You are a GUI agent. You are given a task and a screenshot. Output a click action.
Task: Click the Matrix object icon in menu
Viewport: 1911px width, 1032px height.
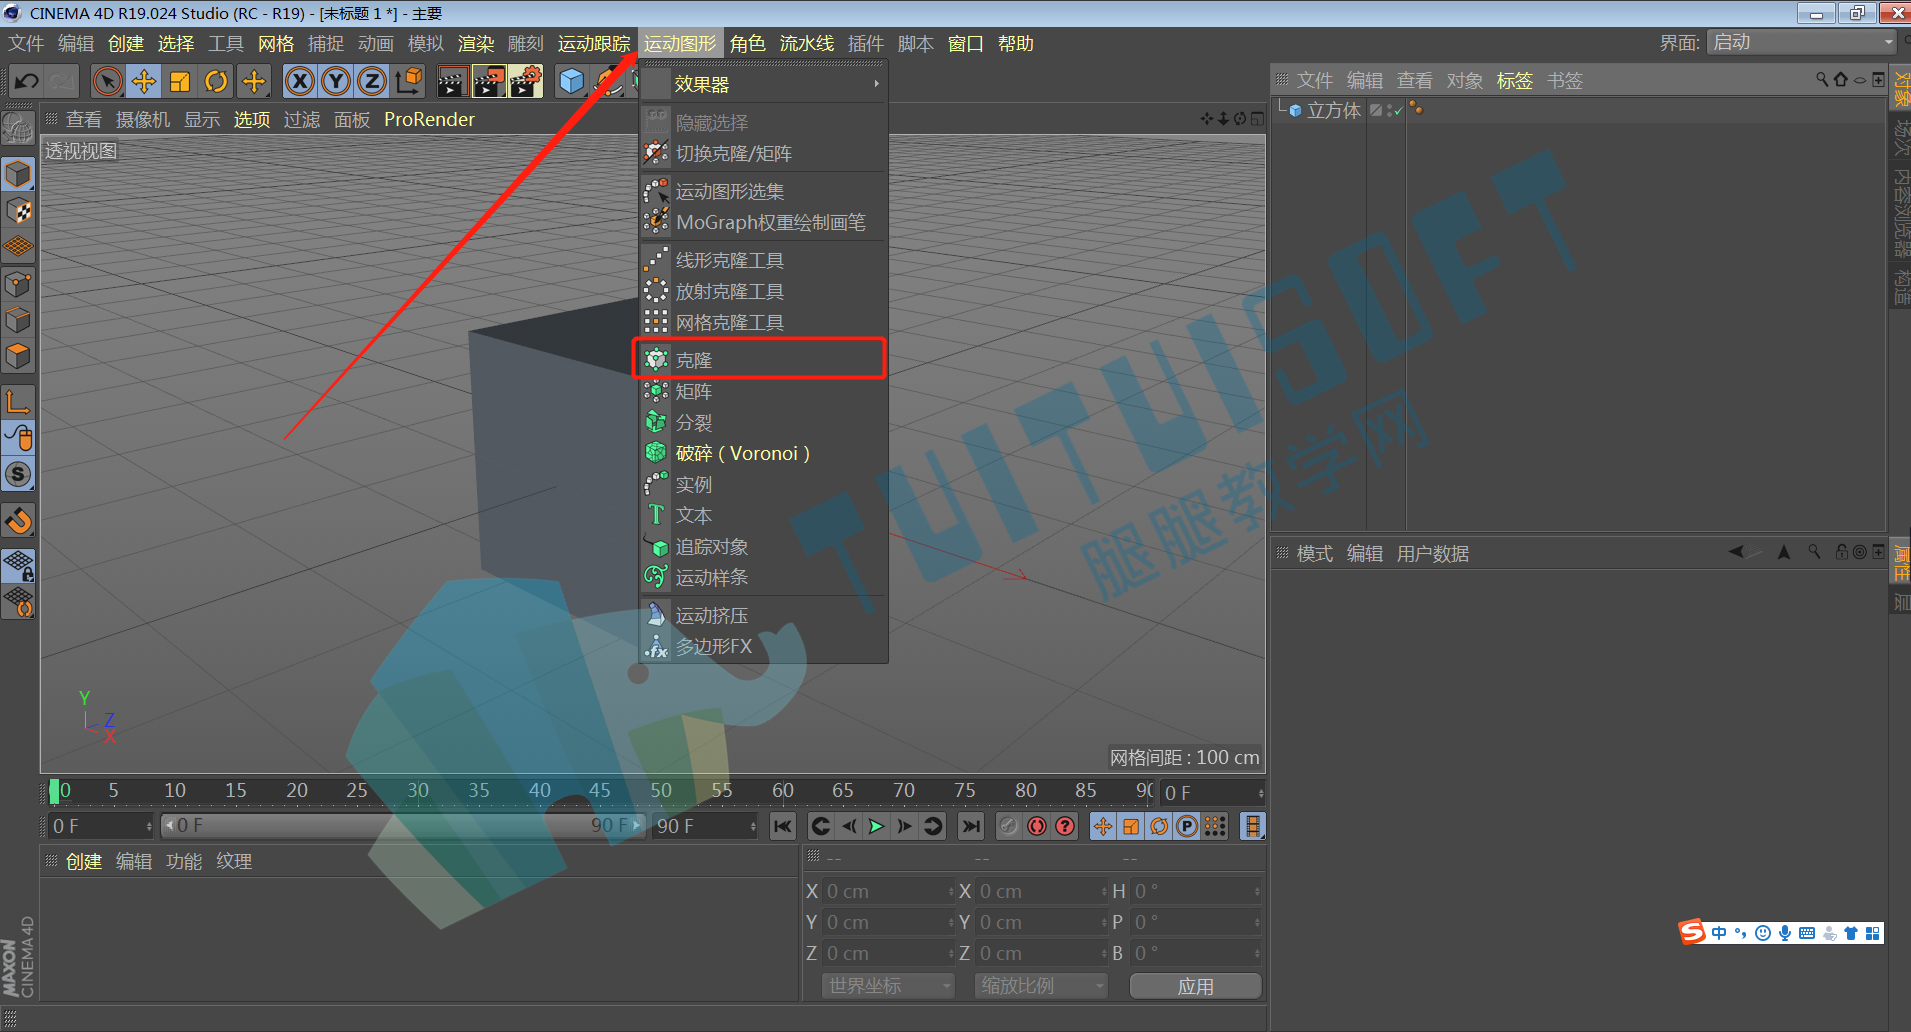[x=655, y=391]
